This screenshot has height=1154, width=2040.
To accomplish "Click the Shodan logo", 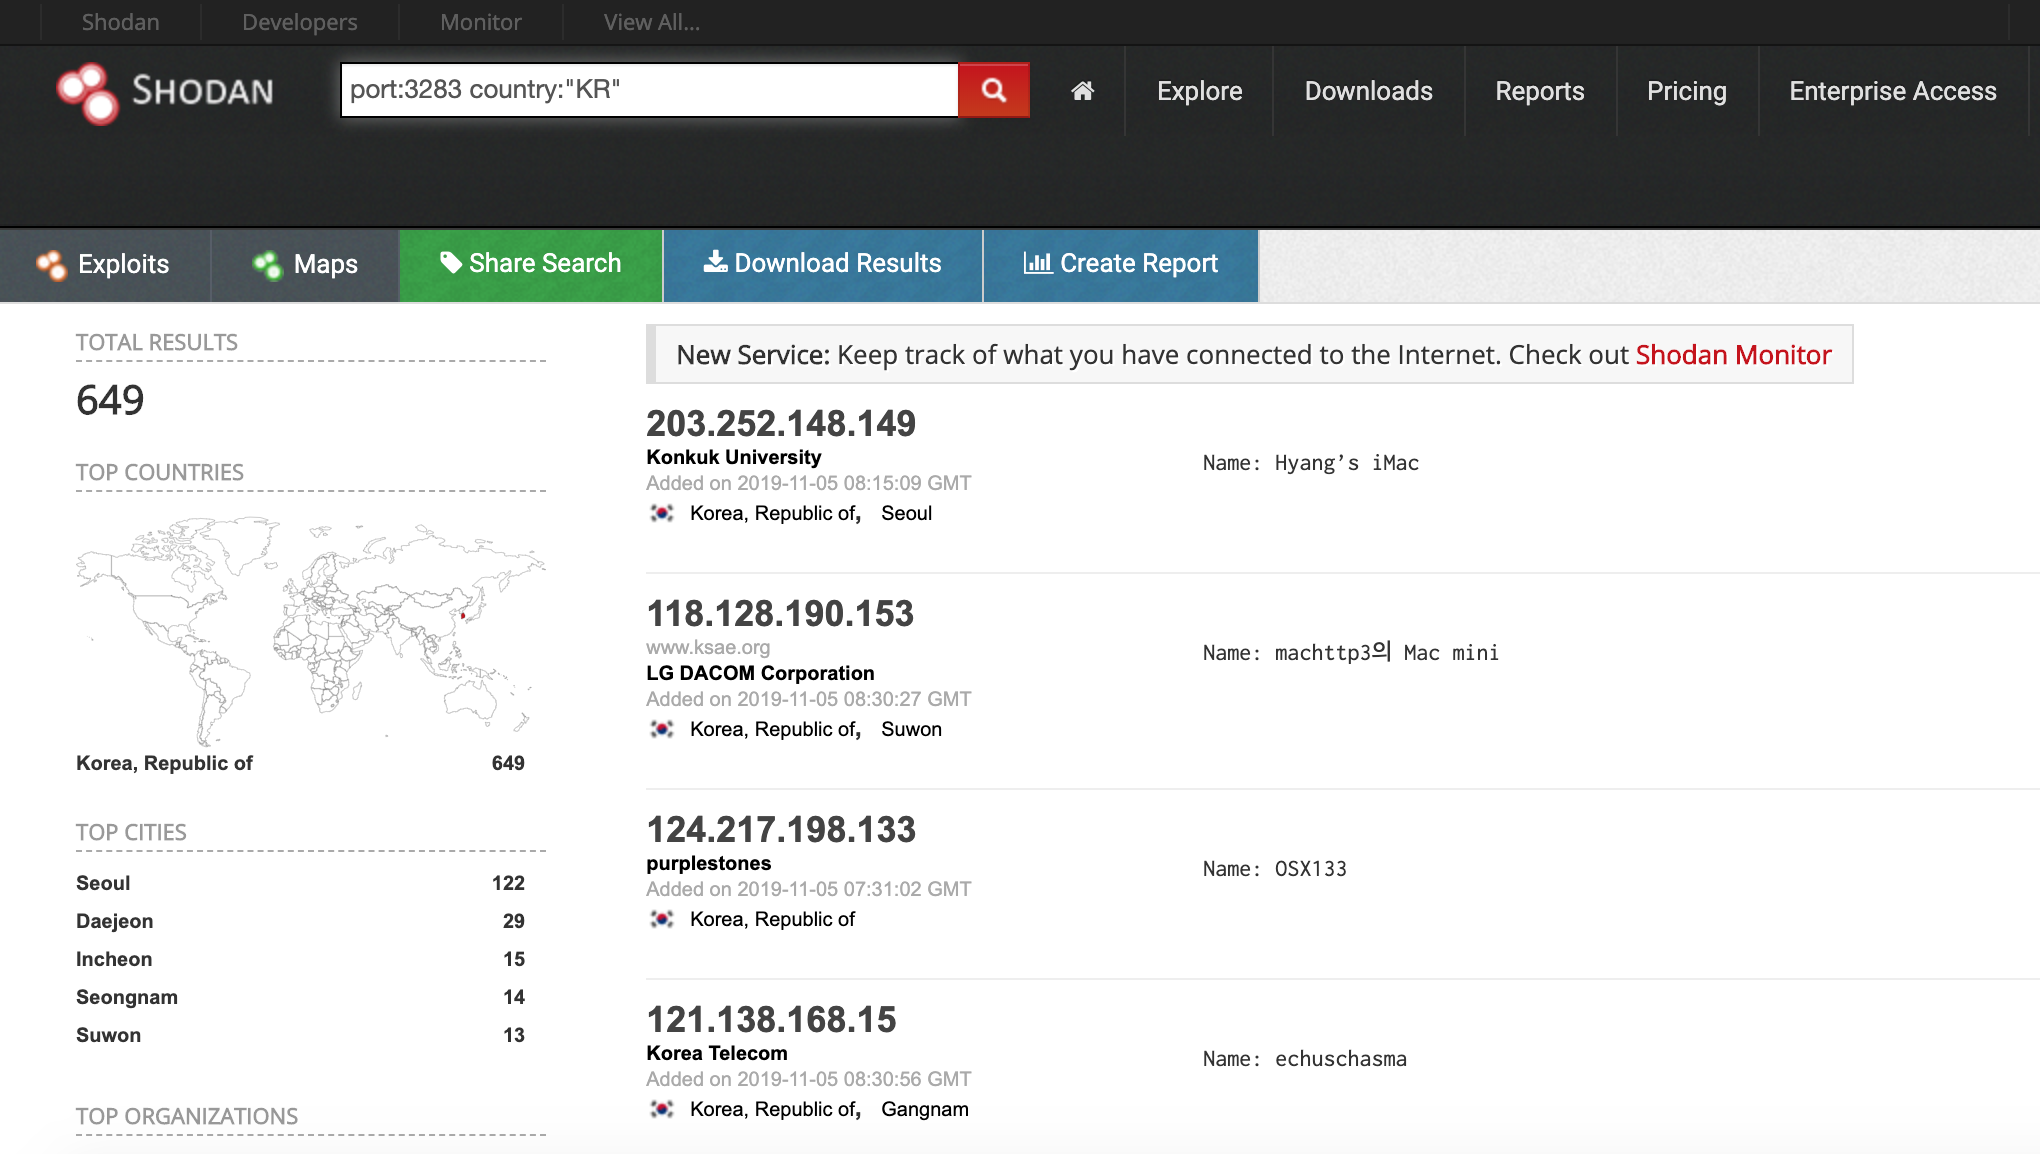I will coord(166,92).
